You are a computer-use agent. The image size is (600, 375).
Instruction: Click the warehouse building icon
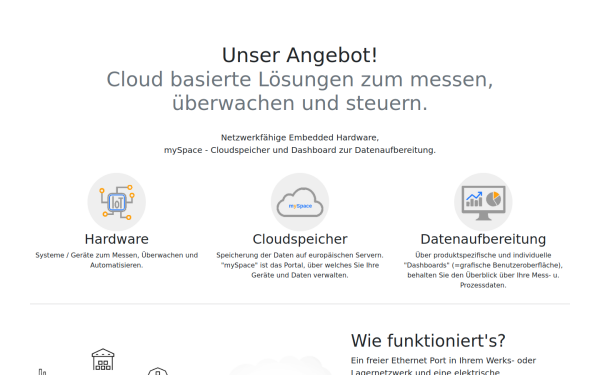coord(103,359)
